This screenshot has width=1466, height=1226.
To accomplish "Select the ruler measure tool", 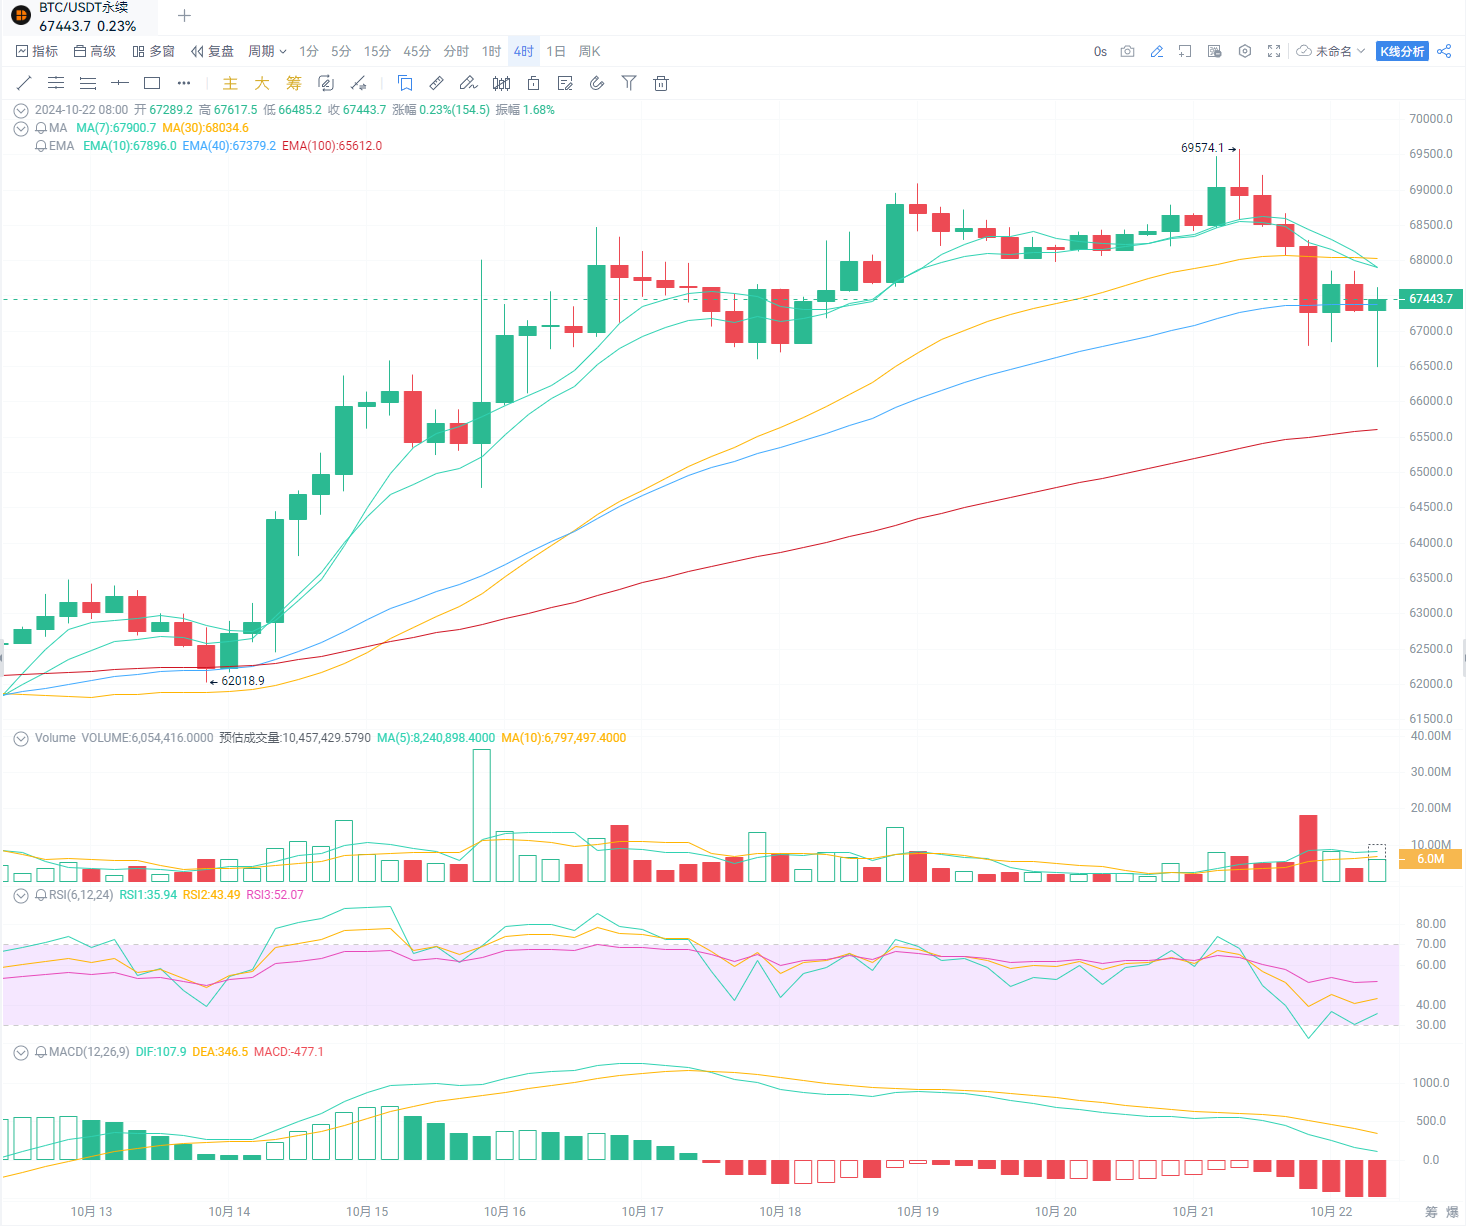I will tap(437, 83).
